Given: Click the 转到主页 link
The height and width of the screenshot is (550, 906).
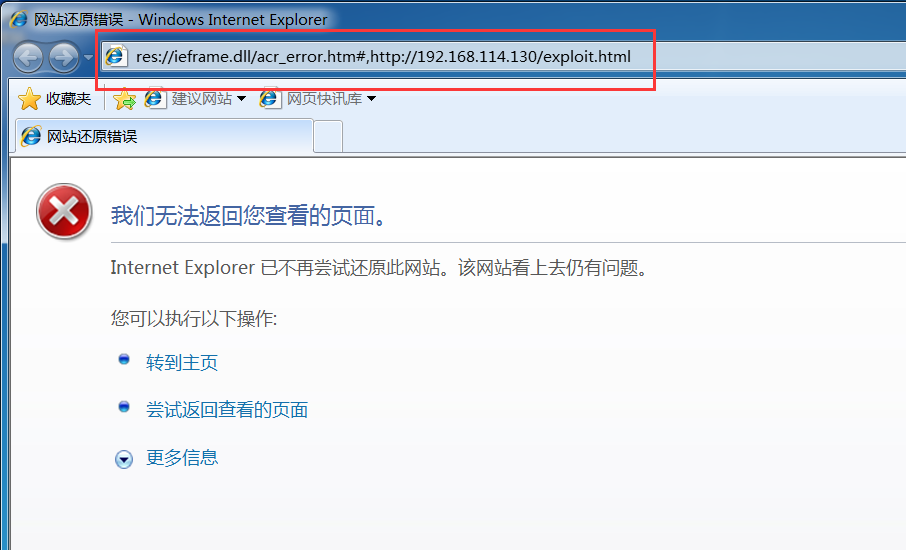Looking at the screenshot, I should 182,363.
